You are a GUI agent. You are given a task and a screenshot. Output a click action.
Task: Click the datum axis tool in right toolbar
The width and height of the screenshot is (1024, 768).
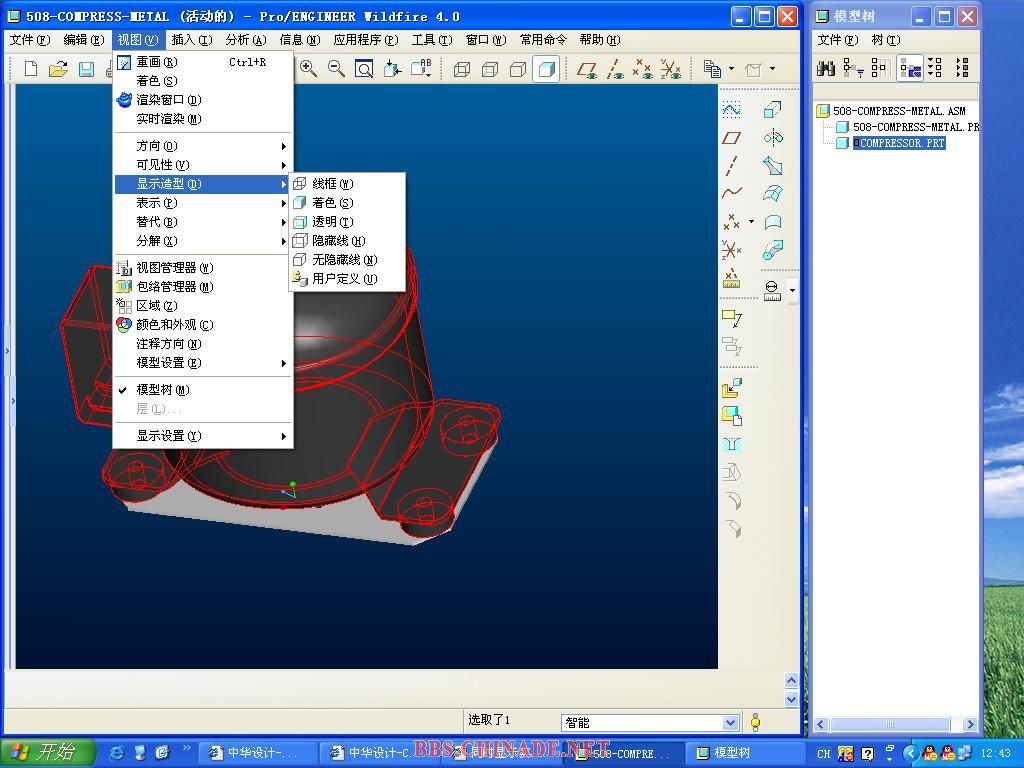(x=731, y=166)
